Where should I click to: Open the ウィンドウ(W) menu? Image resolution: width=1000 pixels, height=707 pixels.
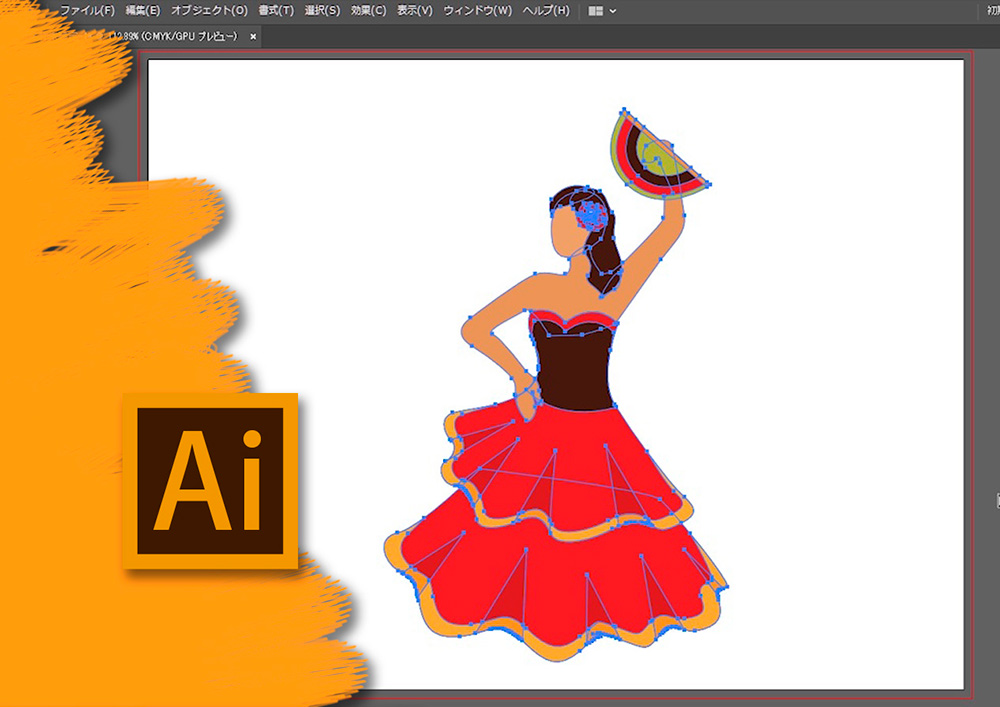pyautogui.click(x=477, y=11)
